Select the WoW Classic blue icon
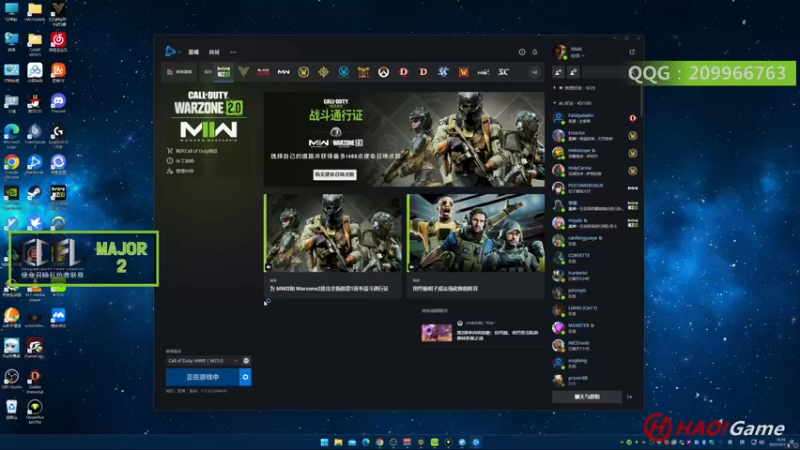Image resolution: width=800 pixels, height=450 pixels. [x=343, y=72]
